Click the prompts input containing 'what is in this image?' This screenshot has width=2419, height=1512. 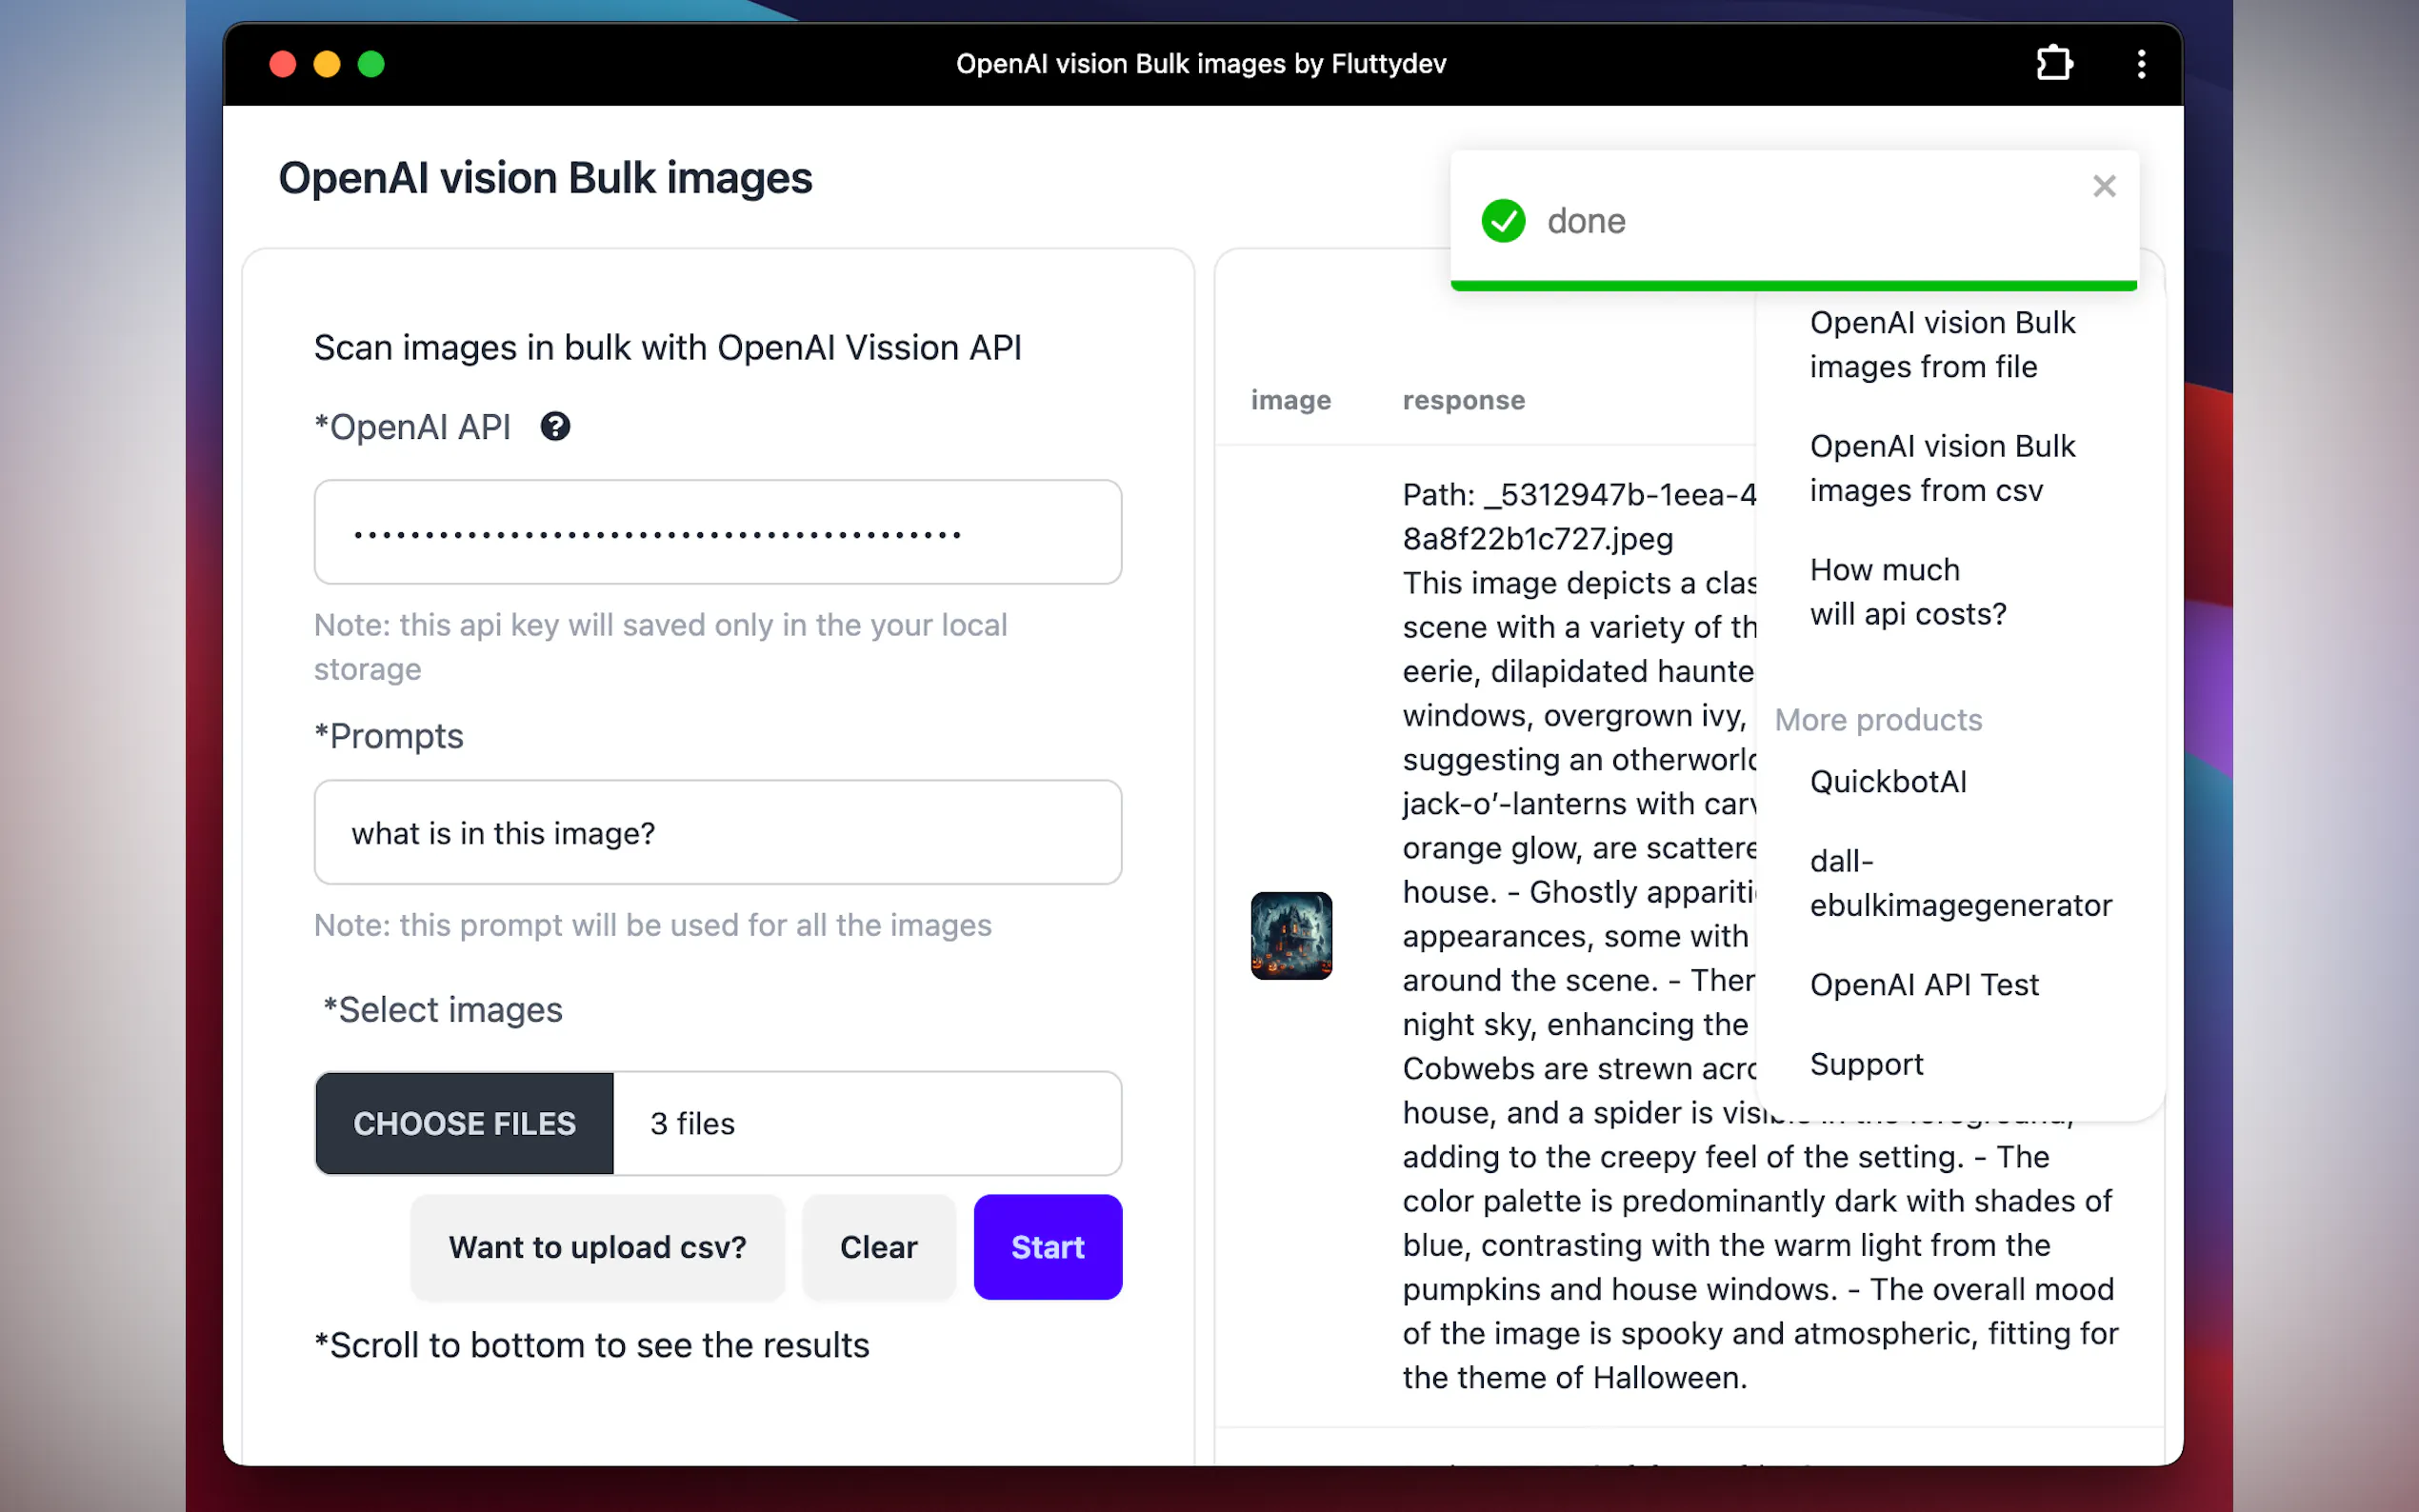(x=718, y=832)
